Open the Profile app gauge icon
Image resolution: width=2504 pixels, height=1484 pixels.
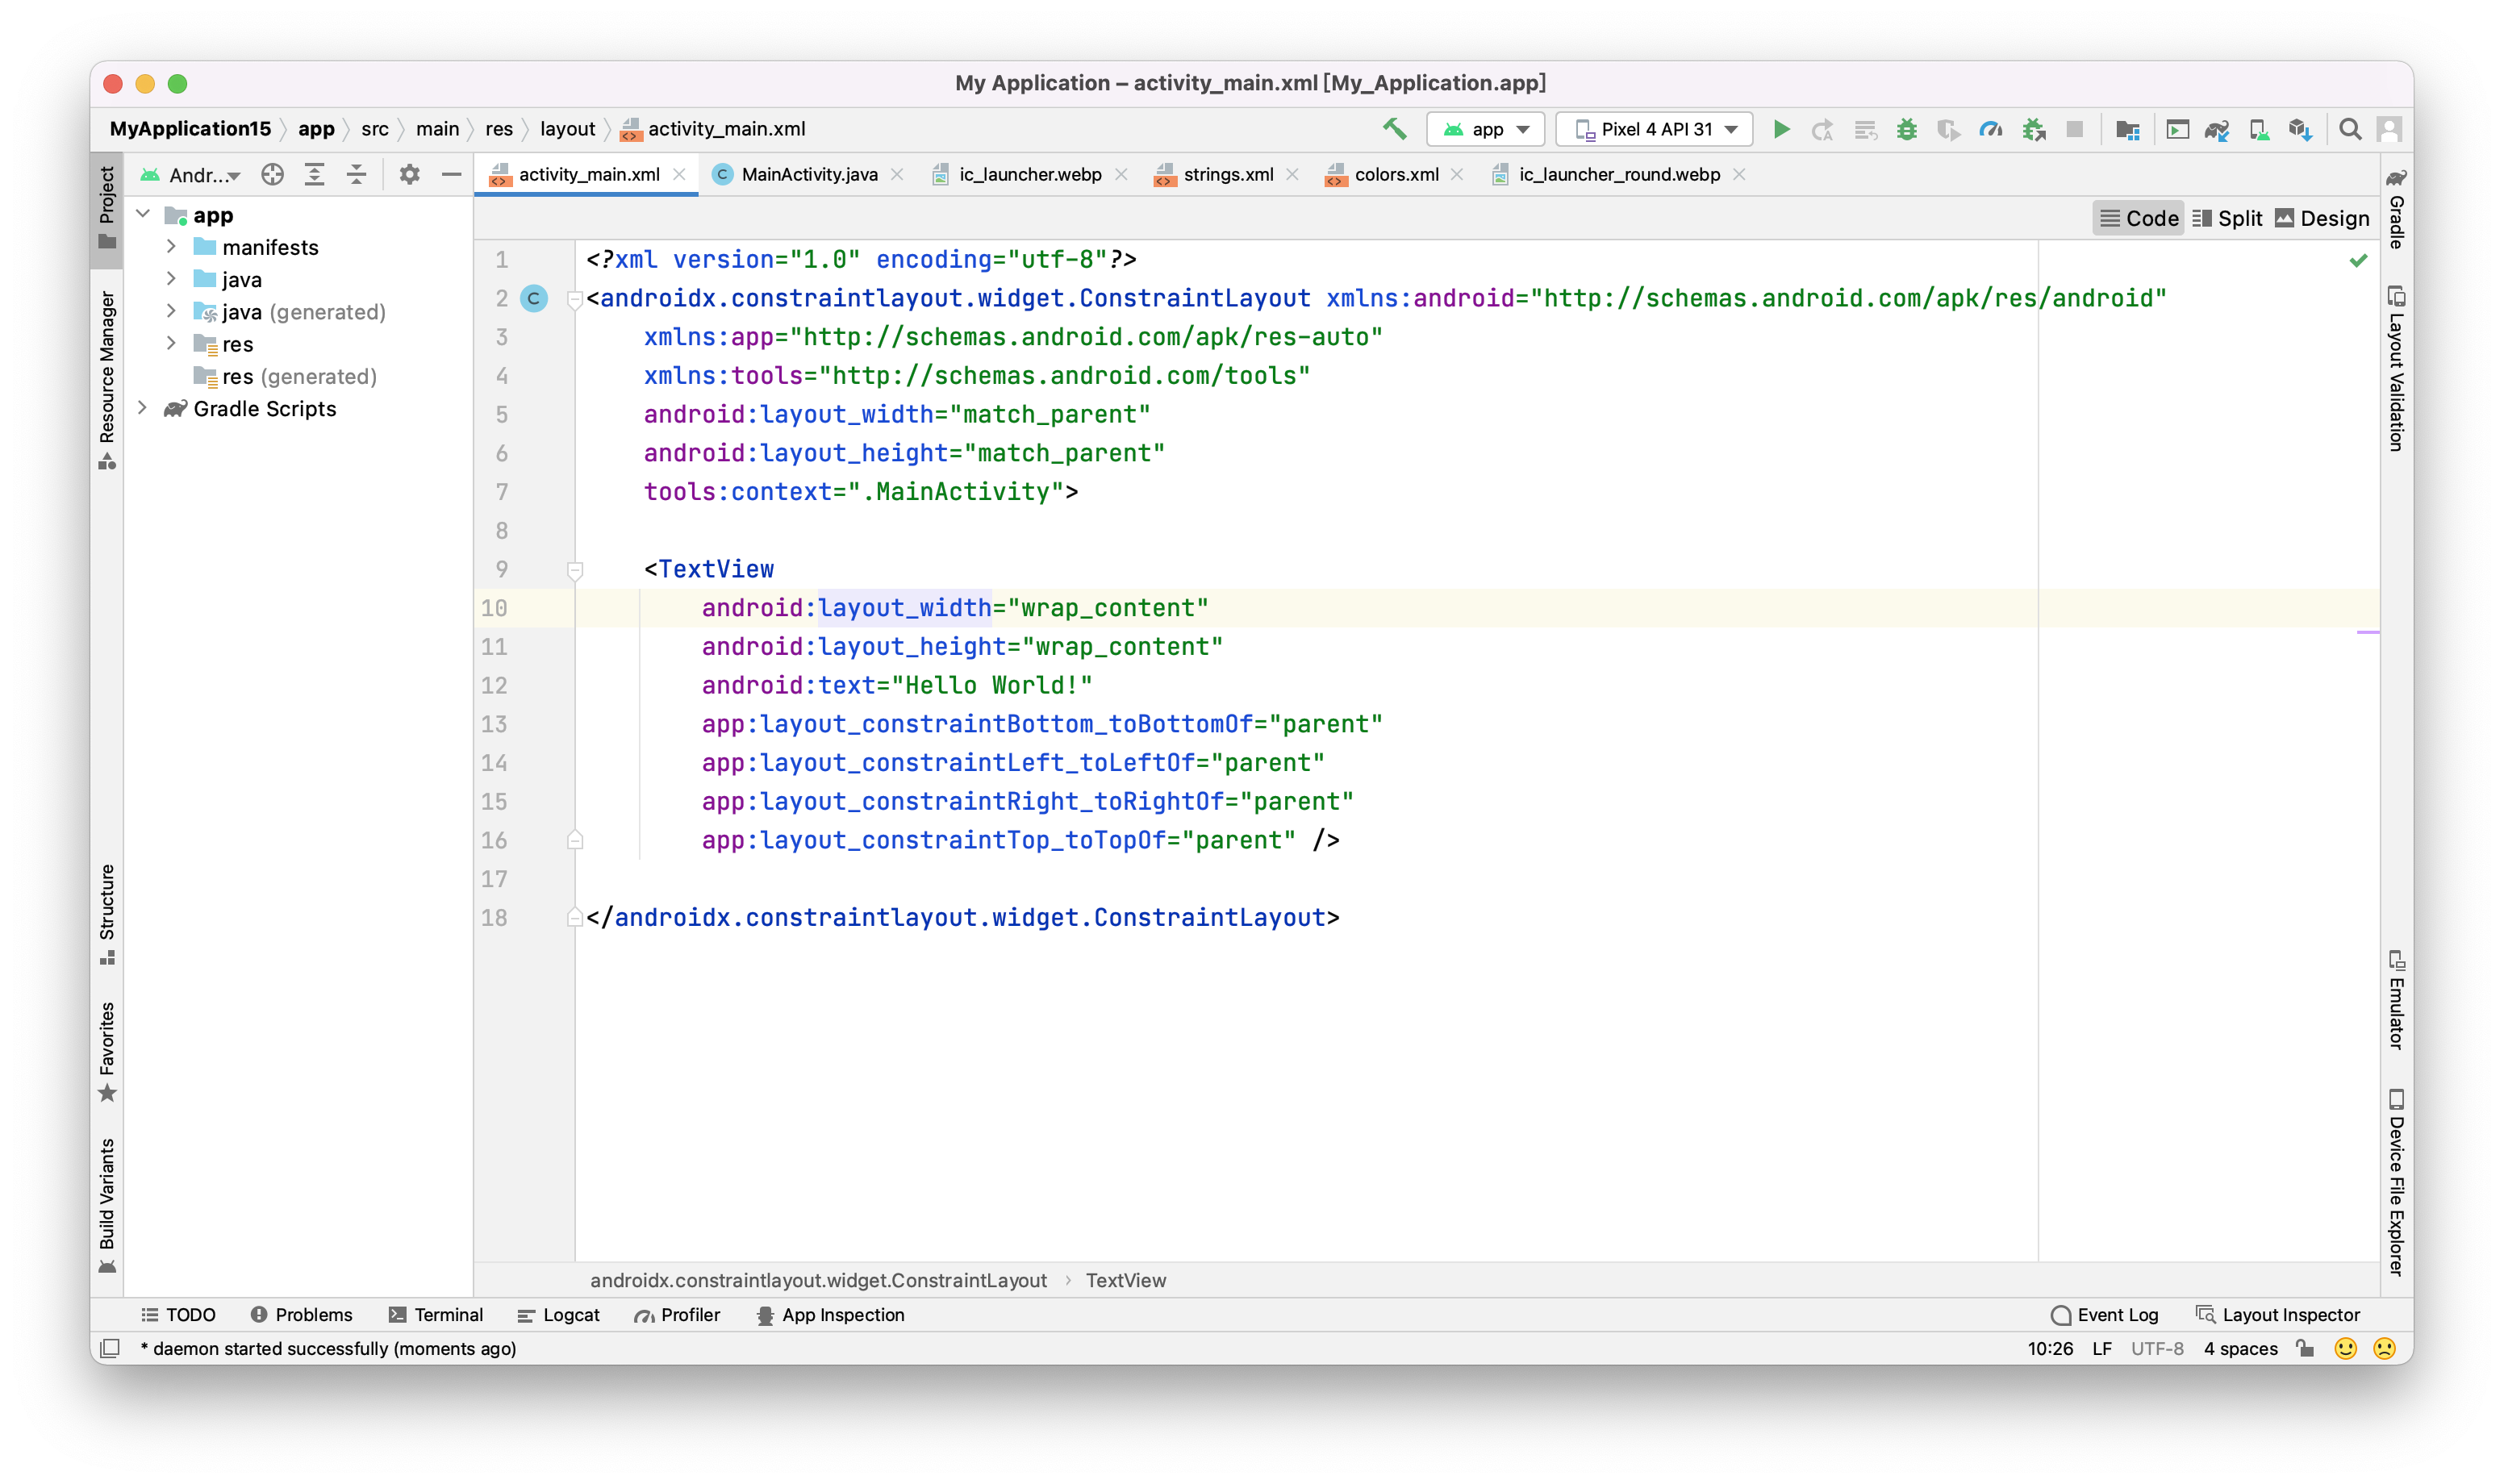(1990, 129)
